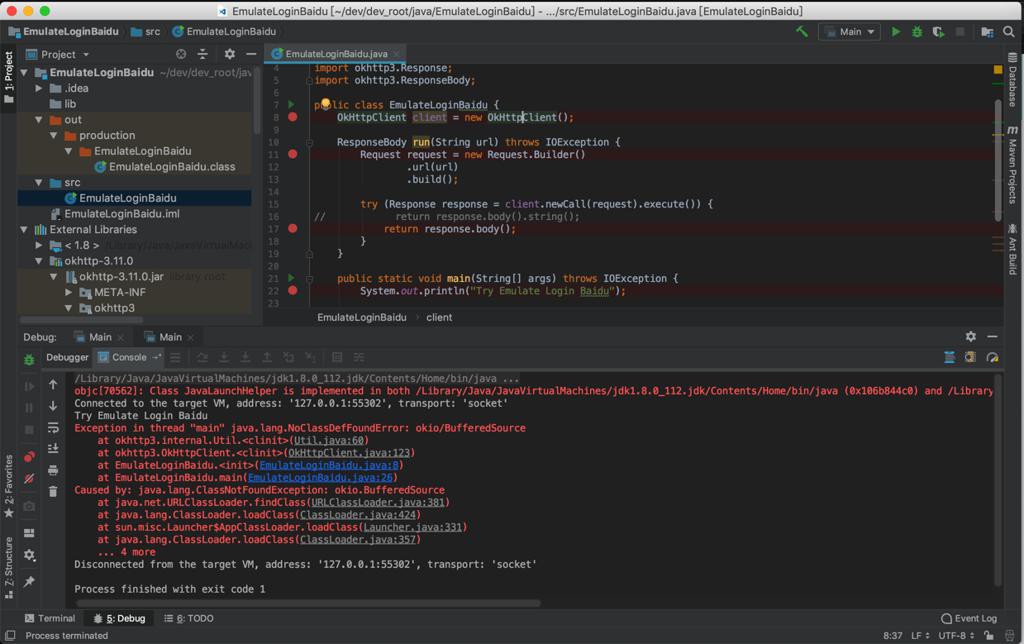
Task: Click the View Breakpoints double red dot icon
Action: pos(29,457)
